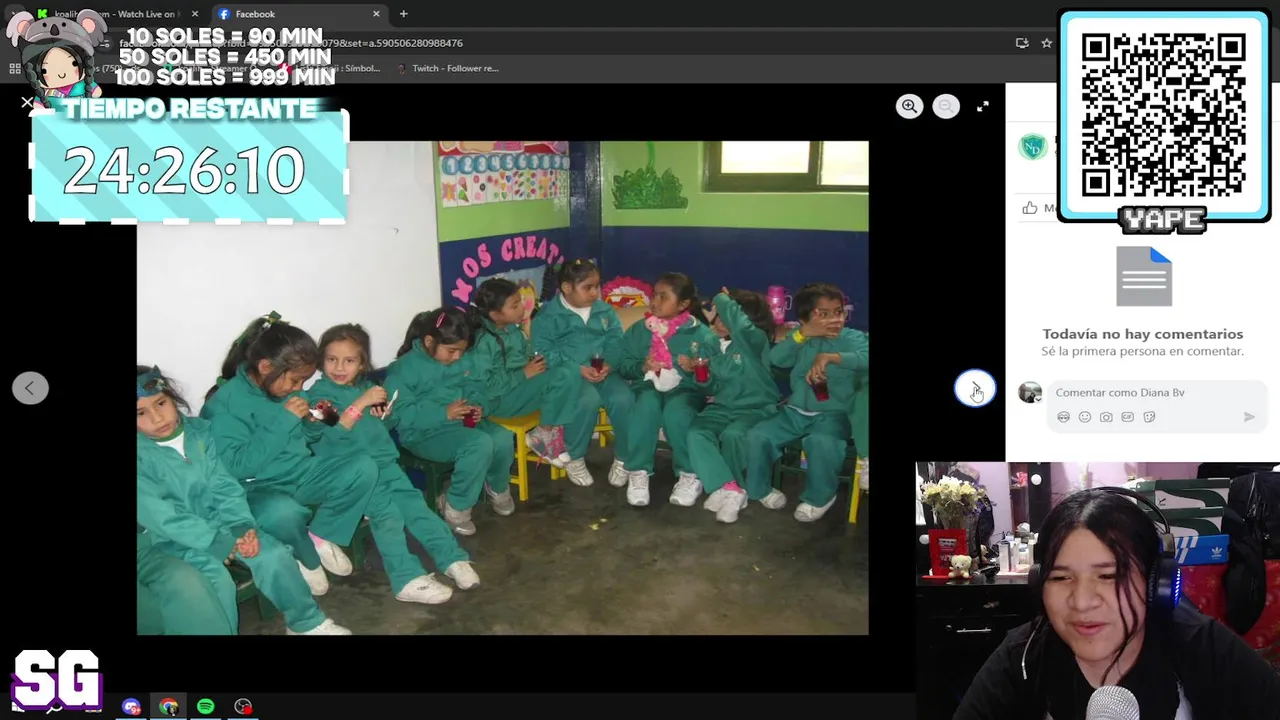This screenshot has width=1280, height=720.
Task: Enter fullscreen mode for the photo viewer
Action: pos(983,106)
